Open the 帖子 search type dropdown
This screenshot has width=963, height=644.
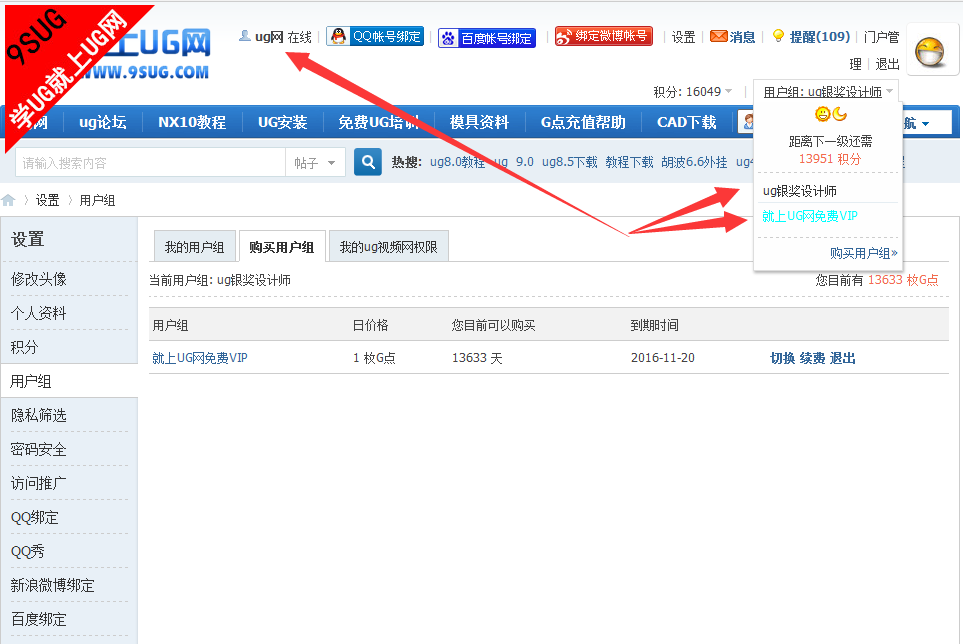pos(314,163)
